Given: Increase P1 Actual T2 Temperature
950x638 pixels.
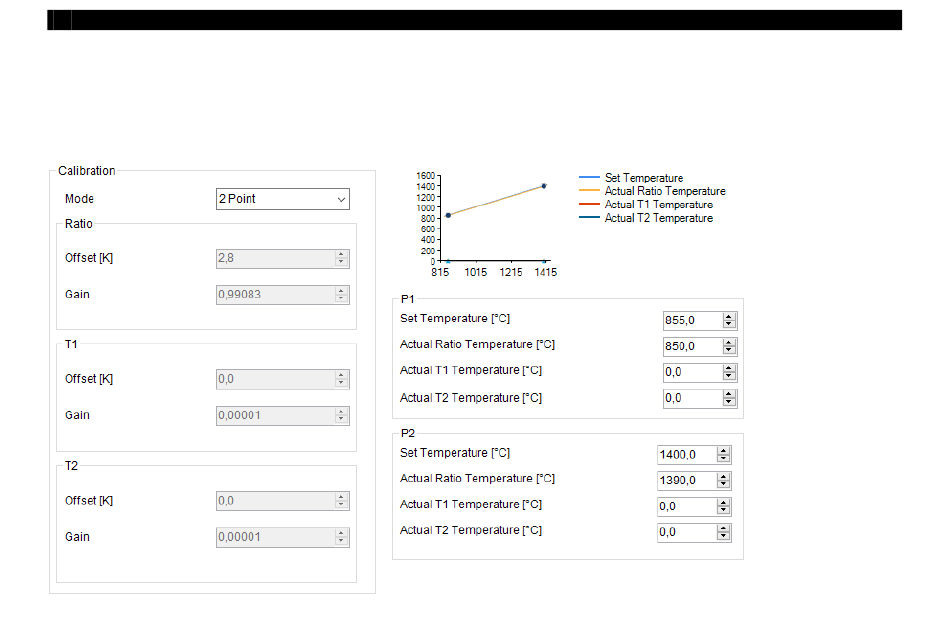Looking at the screenshot, I should point(729,394).
